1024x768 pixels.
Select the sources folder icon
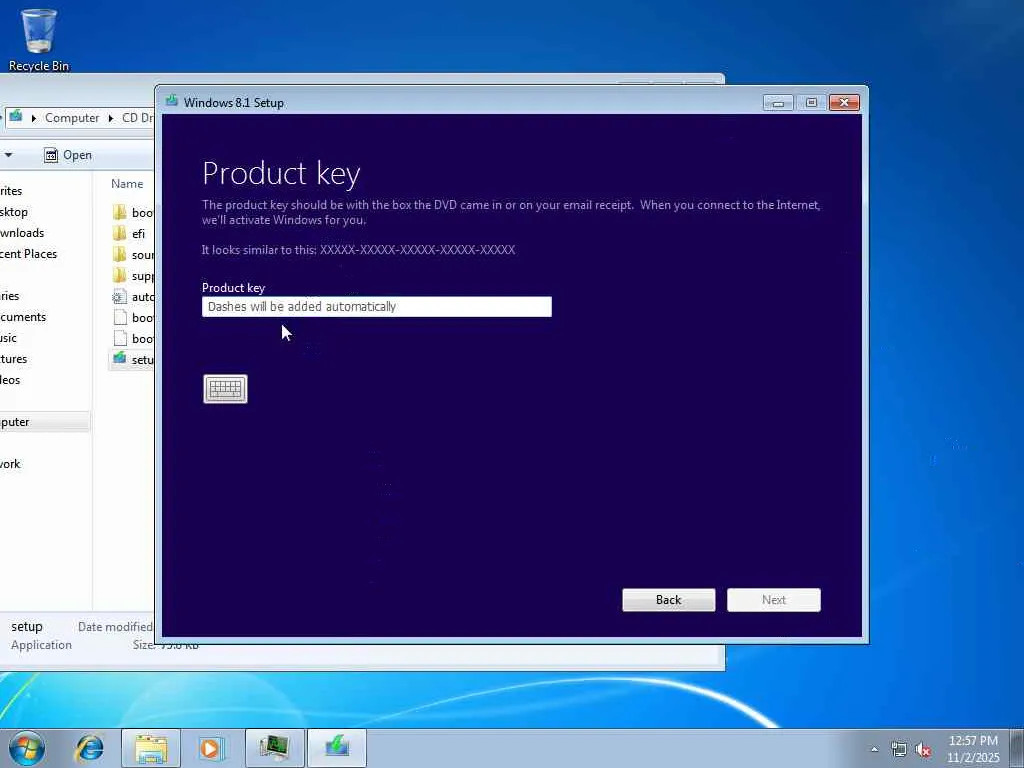tap(120, 254)
